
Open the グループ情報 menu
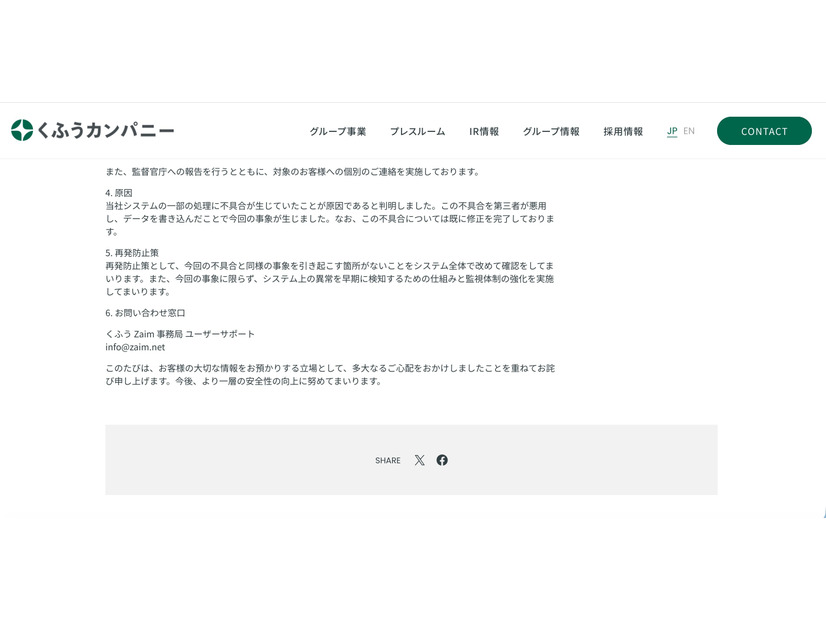point(551,131)
